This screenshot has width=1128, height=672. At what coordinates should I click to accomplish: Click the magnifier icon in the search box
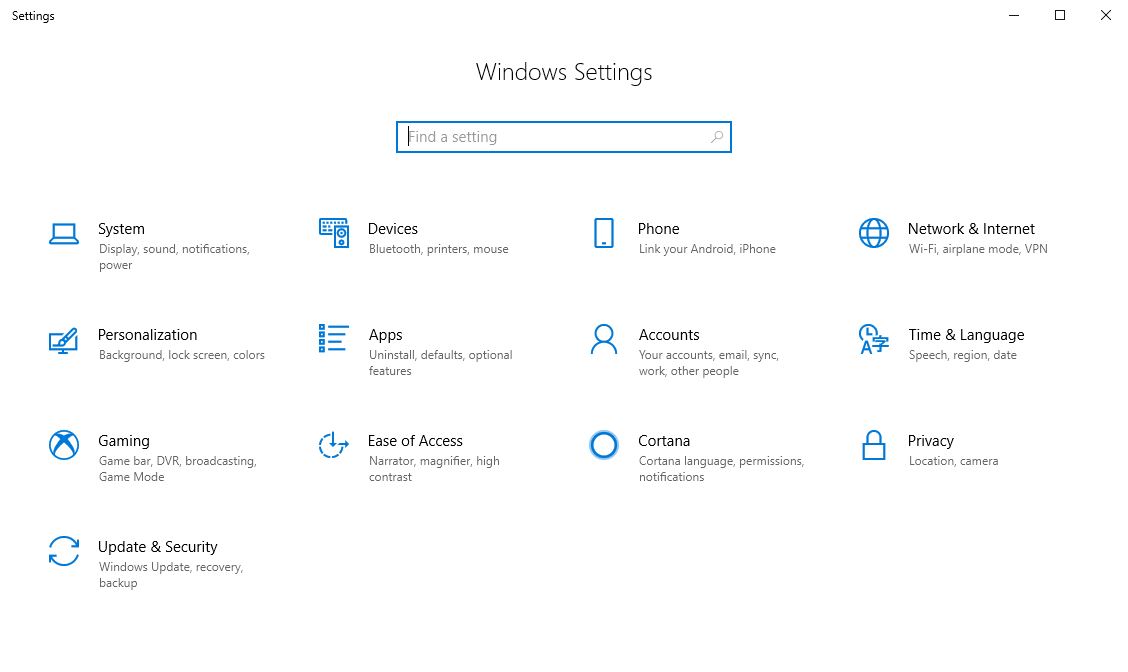coord(717,137)
